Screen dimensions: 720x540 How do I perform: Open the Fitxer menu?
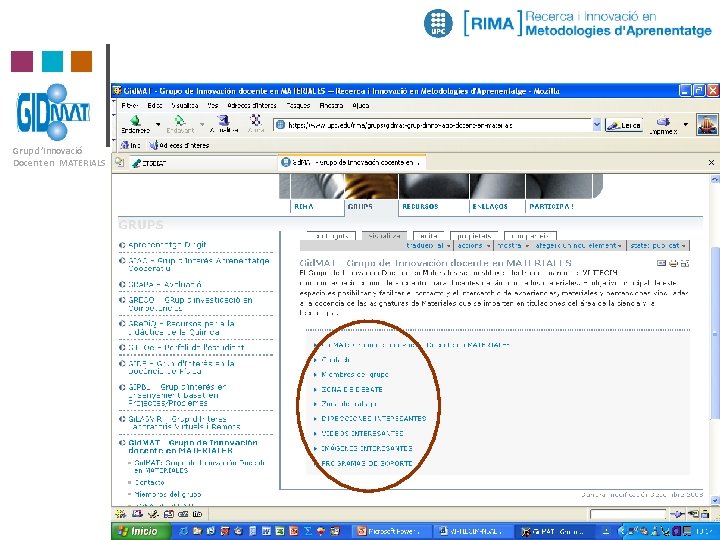coord(130,105)
